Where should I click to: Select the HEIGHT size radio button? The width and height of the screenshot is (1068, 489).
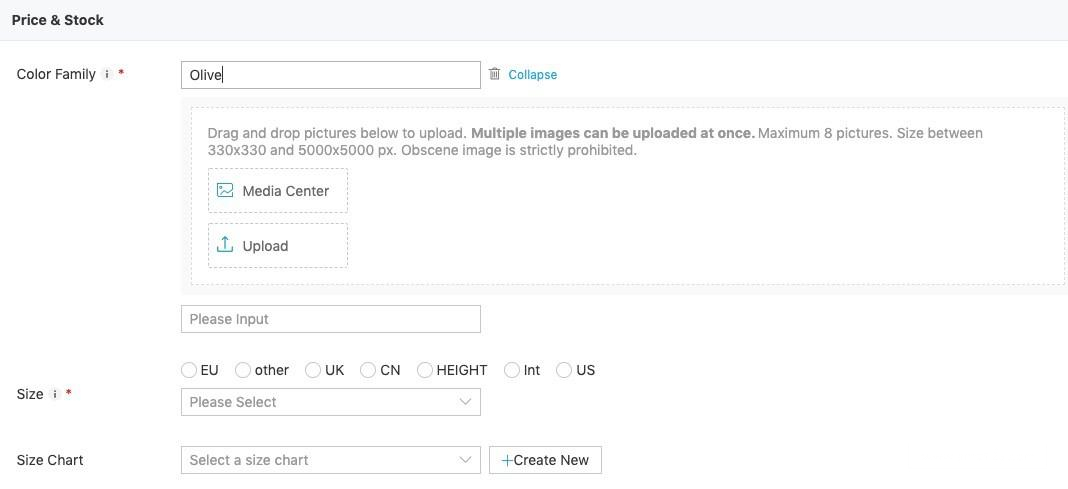pos(425,370)
